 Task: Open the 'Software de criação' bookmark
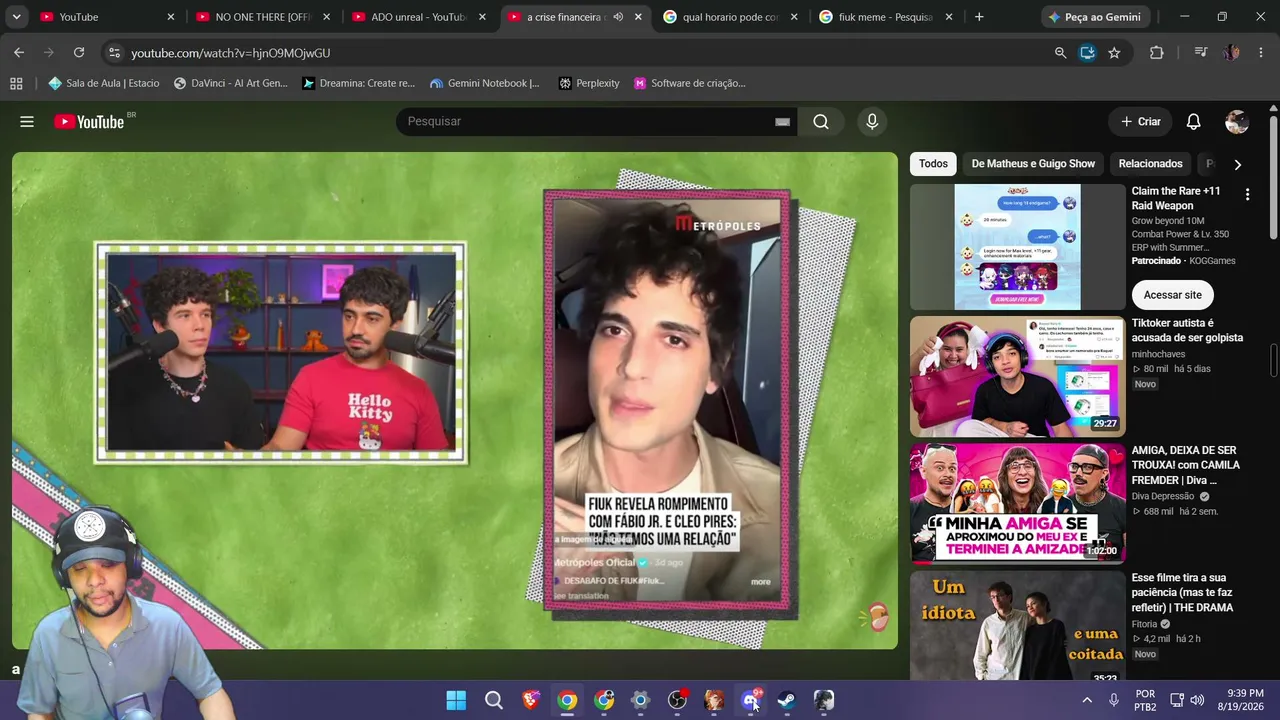tap(690, 83)
